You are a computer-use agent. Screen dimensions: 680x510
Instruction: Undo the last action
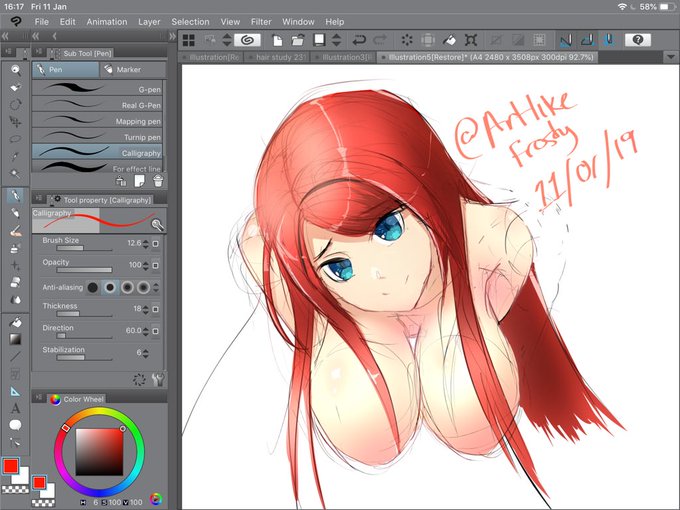tap(359, 40)
